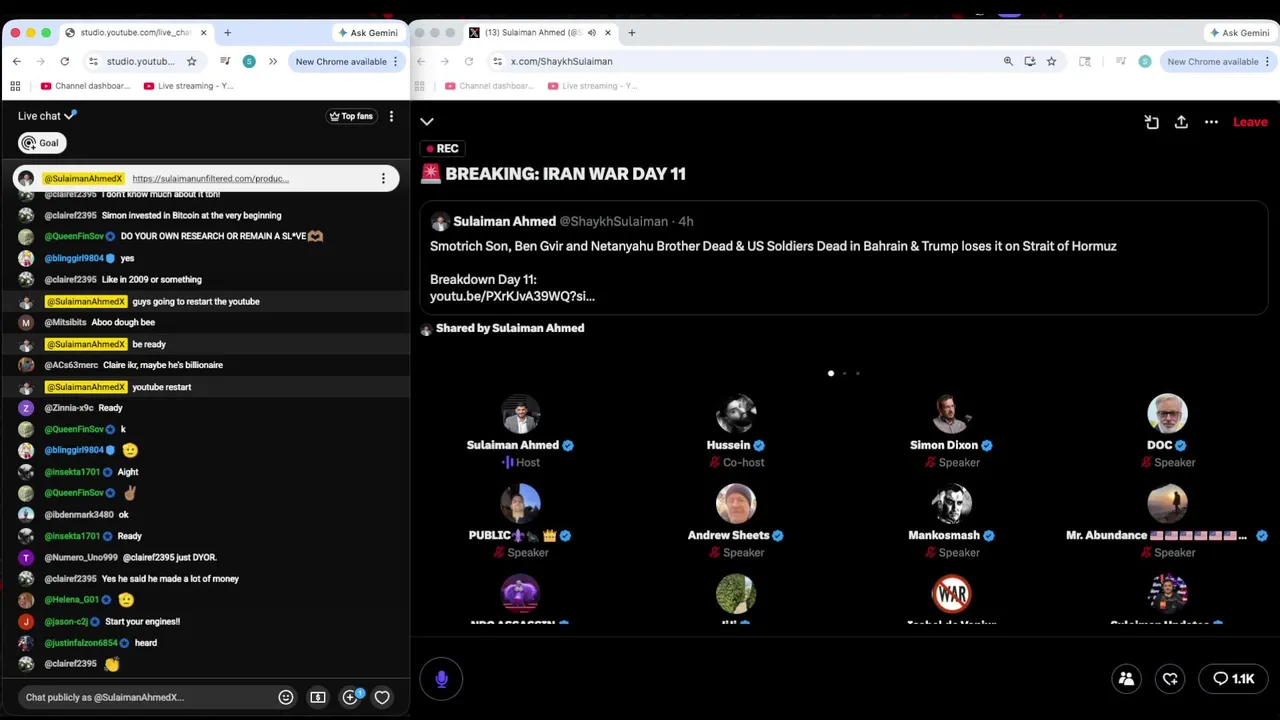Click the heart reaction icon in chat input
The width and height of the screenshot is (1280, 720).
point(382,697)
